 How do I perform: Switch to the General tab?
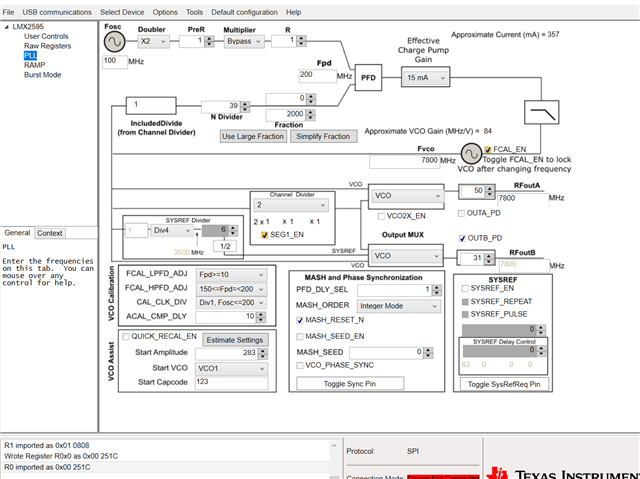(17, 233)
